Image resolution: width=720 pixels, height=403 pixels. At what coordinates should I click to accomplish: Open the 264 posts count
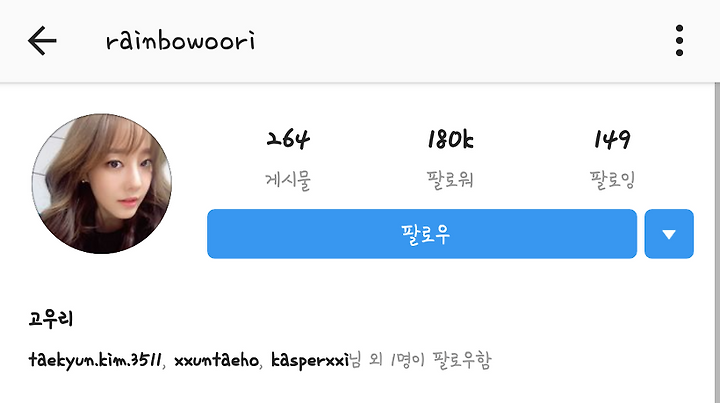(x=288, y=140)
